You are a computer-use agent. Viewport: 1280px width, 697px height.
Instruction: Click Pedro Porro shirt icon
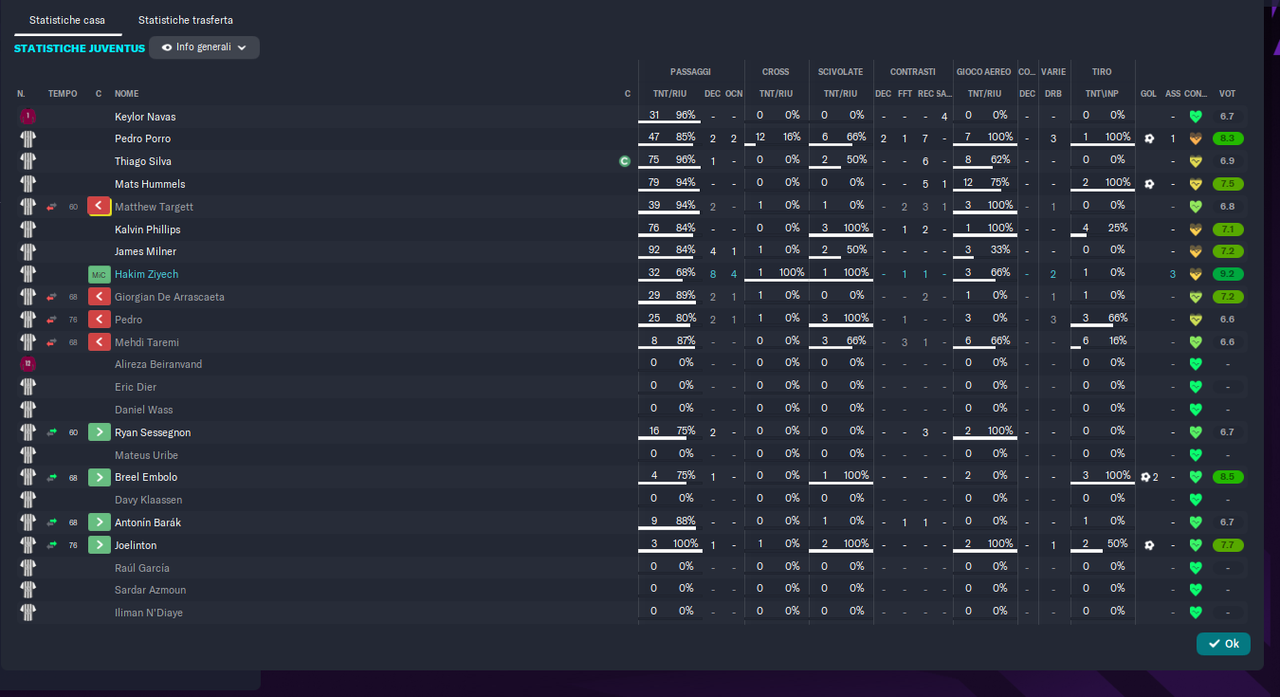28,139
